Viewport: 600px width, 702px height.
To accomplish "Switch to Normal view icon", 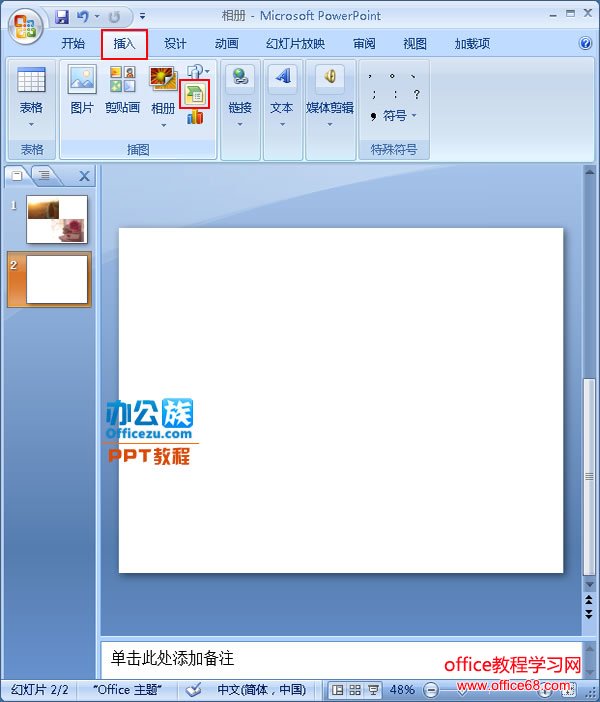I will (x=337, y=690).
